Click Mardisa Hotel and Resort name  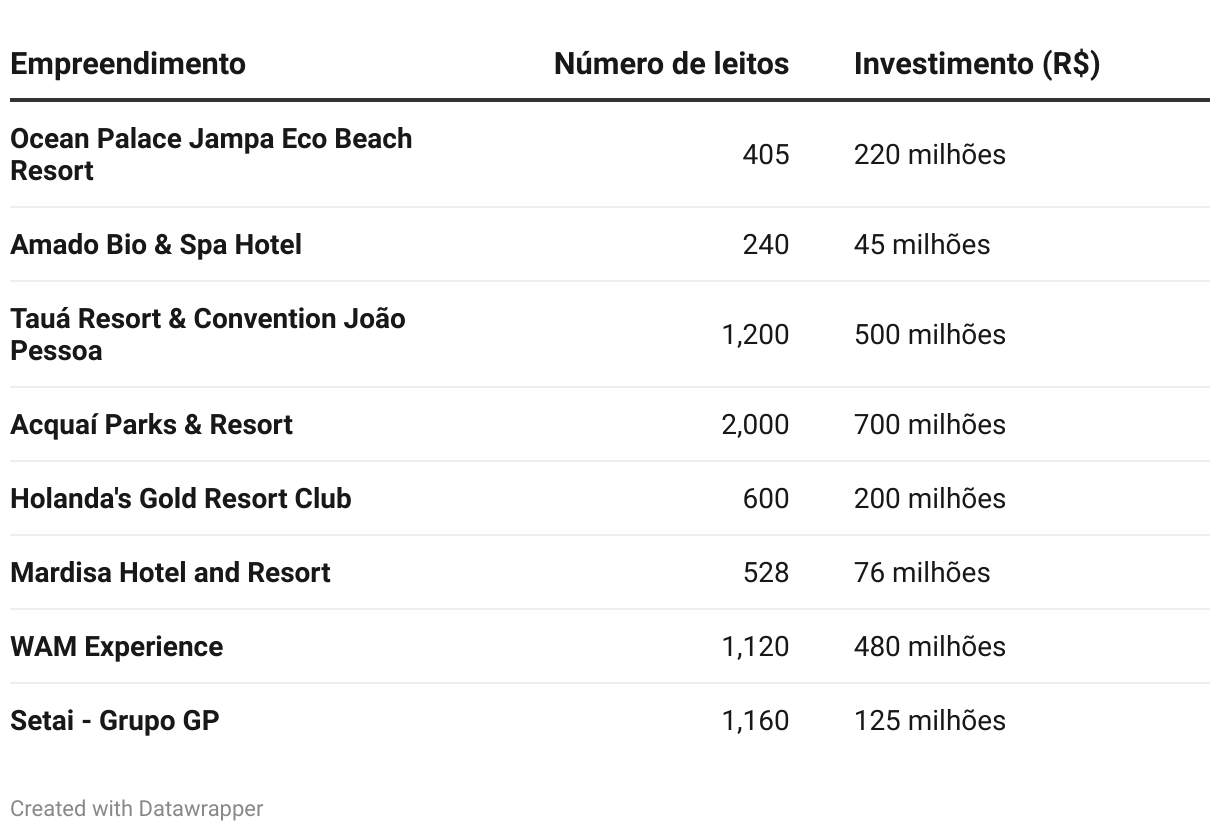tap(170, 572)
